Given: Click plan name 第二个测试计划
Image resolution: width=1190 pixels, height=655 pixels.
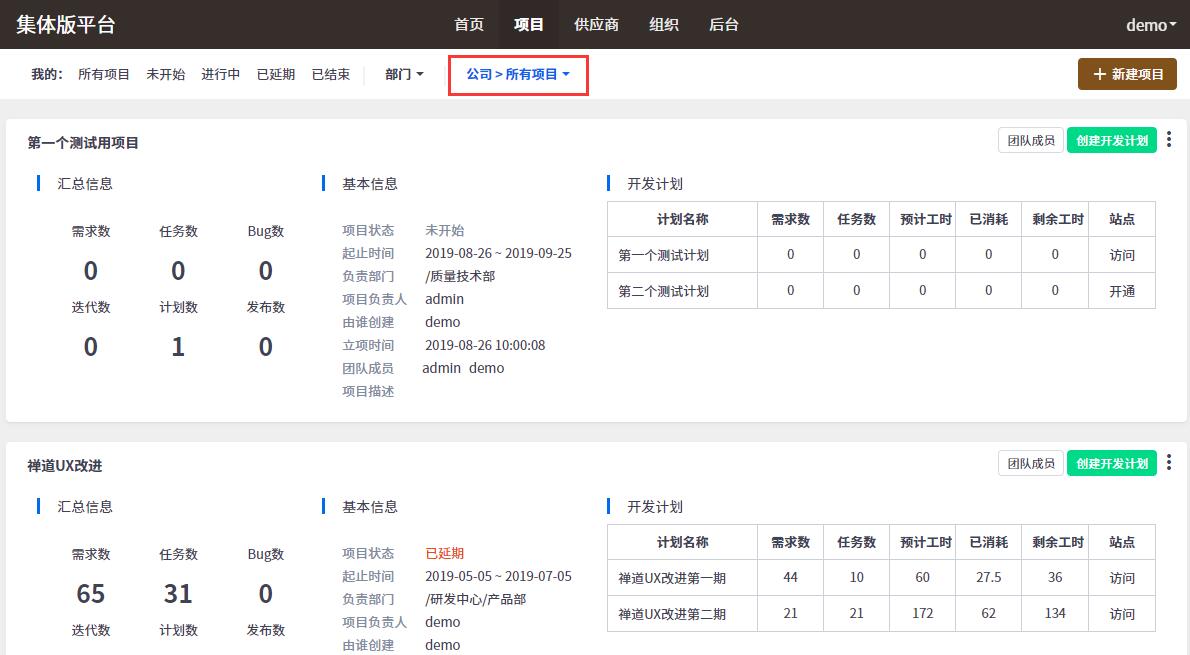Looking at the screenshot, I should (663, 291).
